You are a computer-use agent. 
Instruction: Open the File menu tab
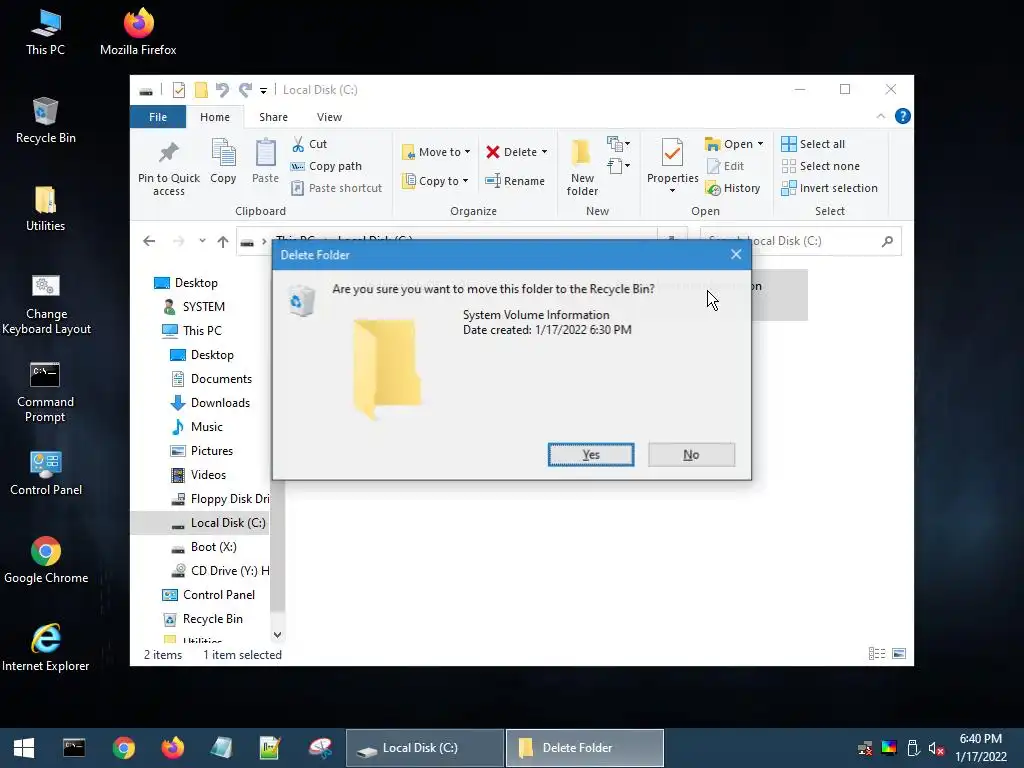tap(157, 117)
